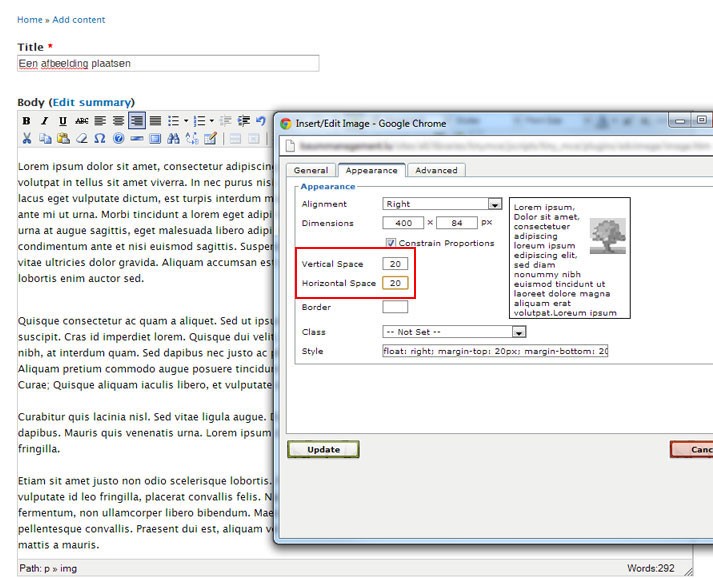This screenshot has width=713, height=578.
Task: Click the blue Help question mark icon
Action: [x=118, y=139]
